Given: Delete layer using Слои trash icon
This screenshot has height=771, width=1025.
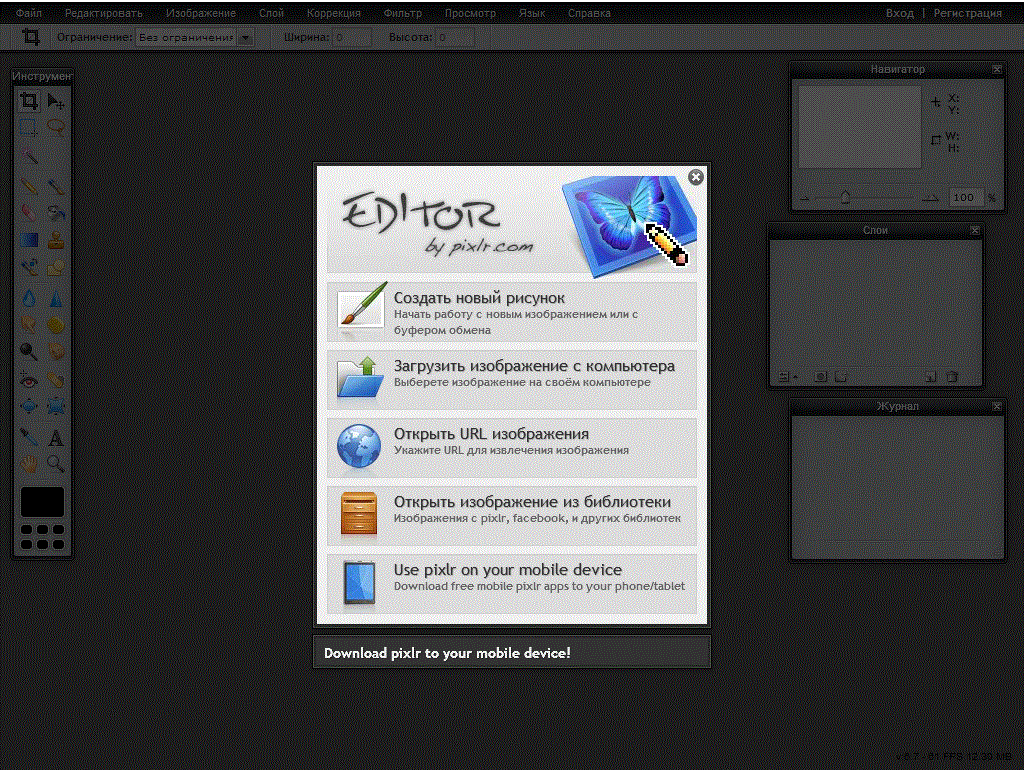Looking at the screenshot, I should 952,377.
